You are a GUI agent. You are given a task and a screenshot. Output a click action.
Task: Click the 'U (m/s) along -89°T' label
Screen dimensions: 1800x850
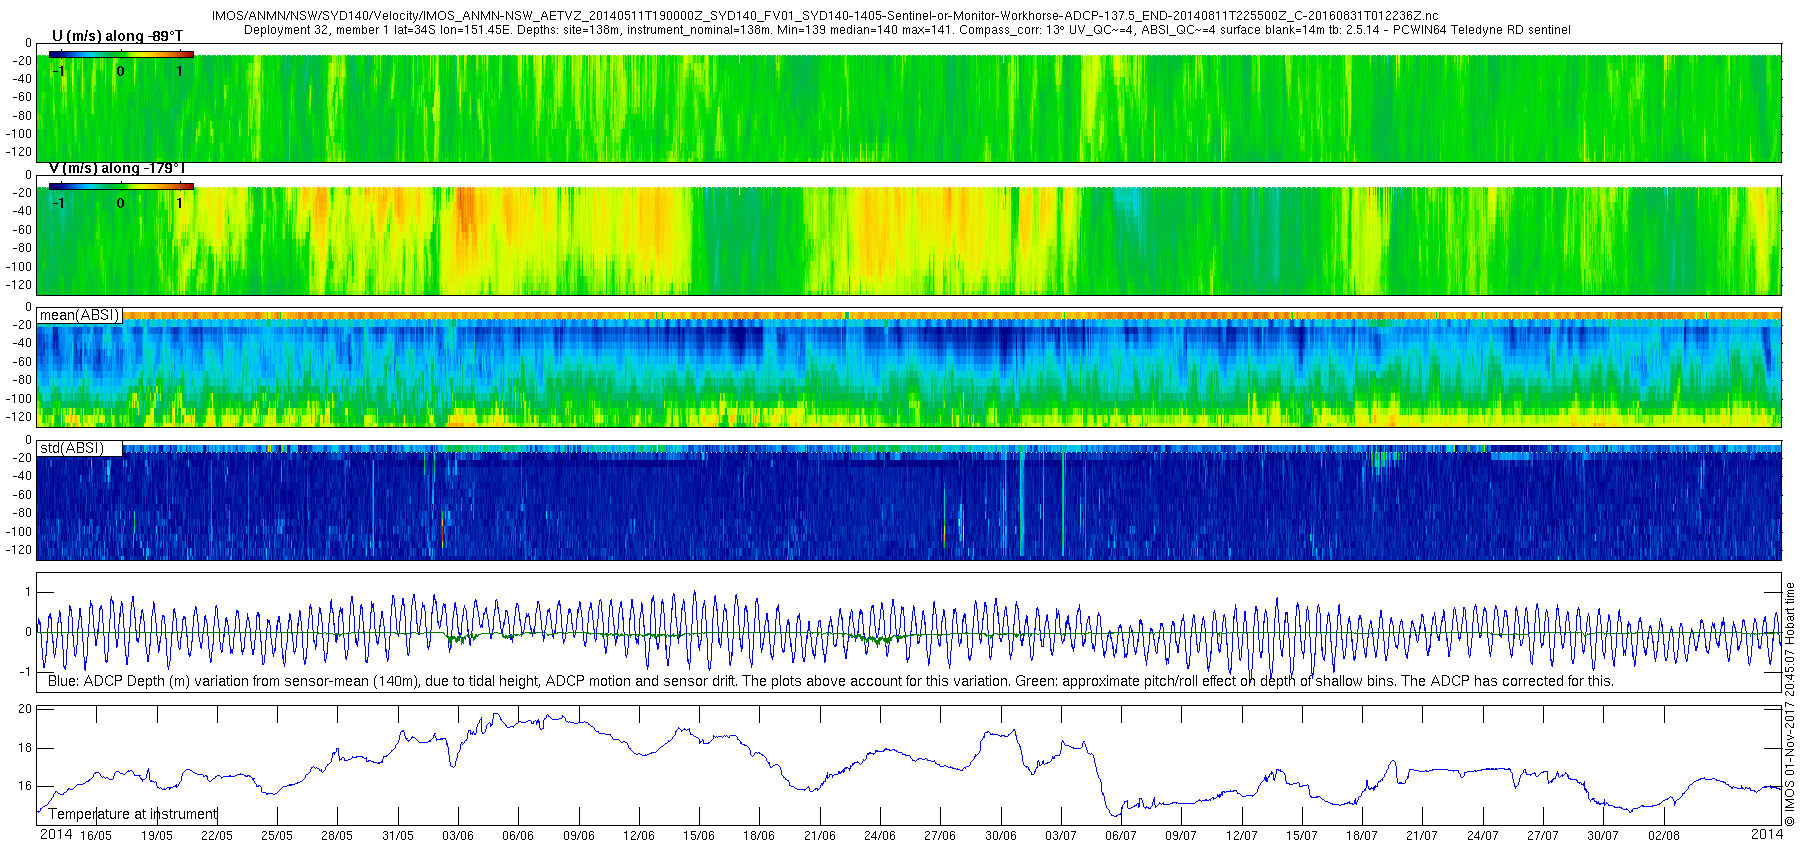117,36
